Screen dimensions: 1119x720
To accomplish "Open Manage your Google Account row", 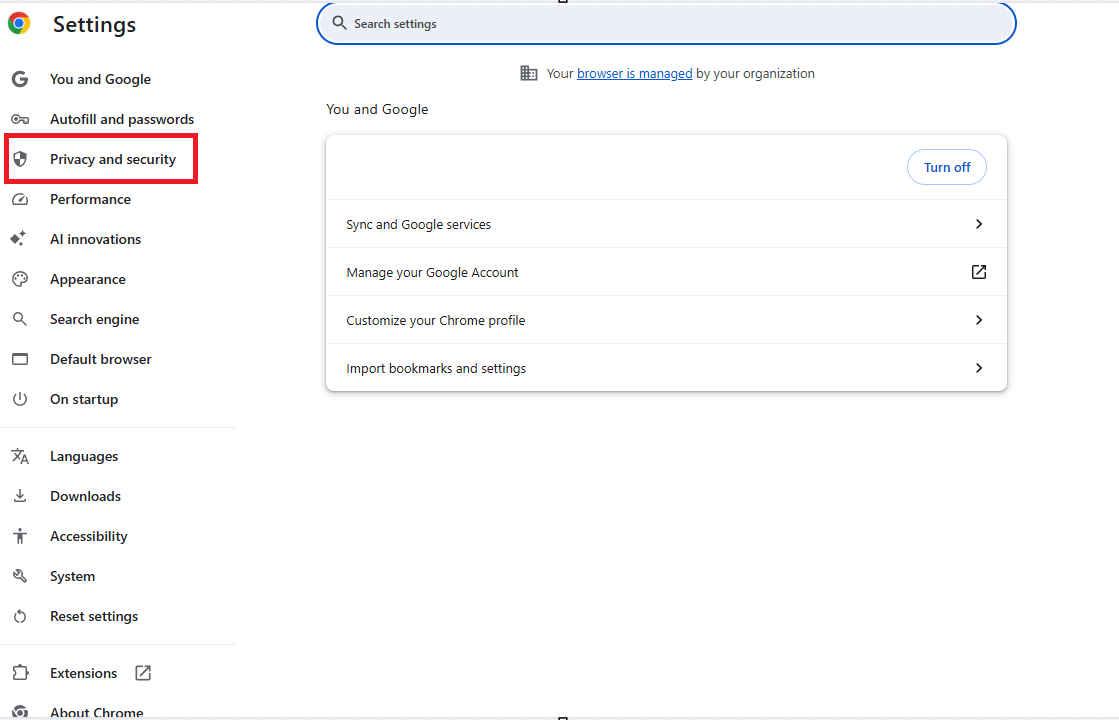I will [666, 272].
